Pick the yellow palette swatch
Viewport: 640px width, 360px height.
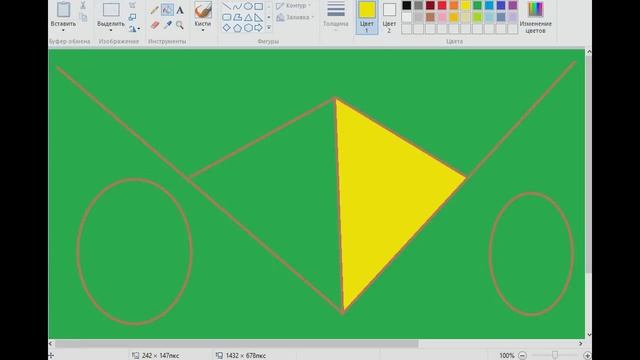[466, 5]
